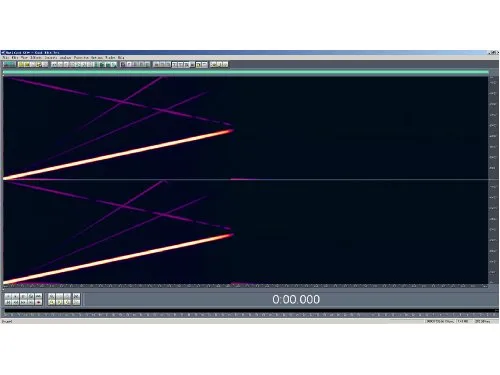
Task: Open the Edit menu
Action: (x=15, y=57)
